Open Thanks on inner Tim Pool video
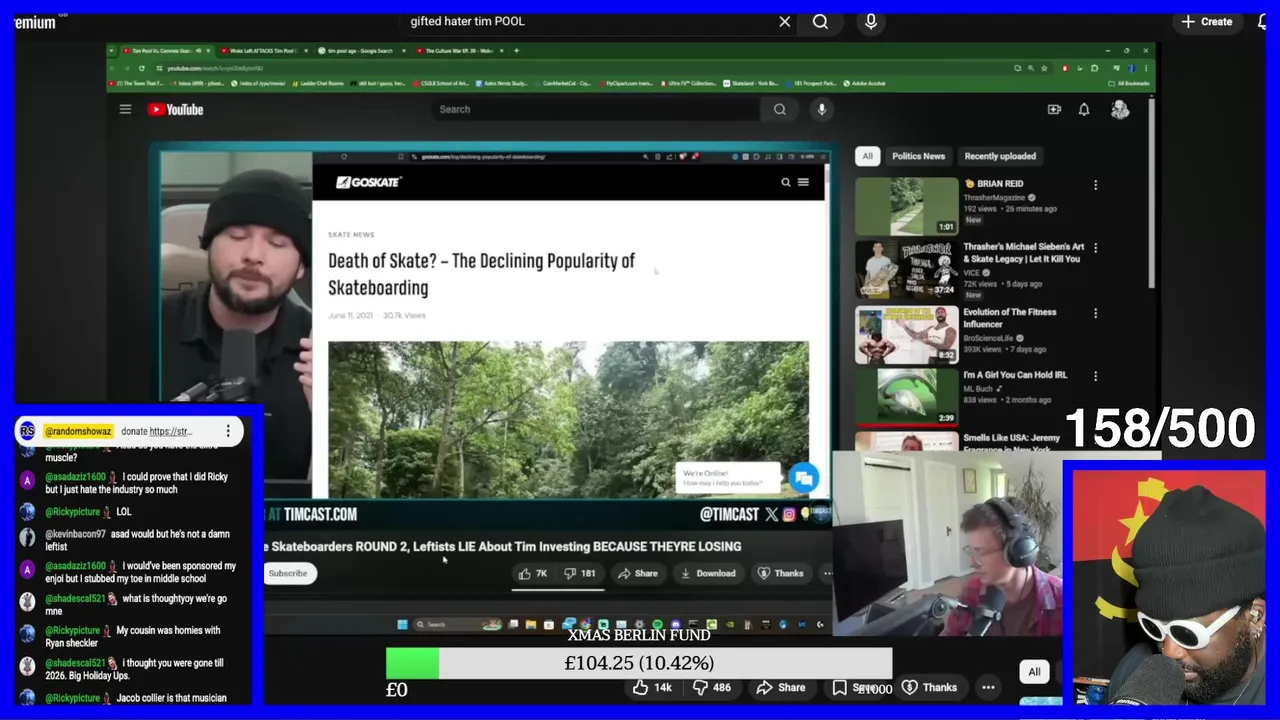The width and height of the screenshot is (1280, 720). click(x=780, y=573)
